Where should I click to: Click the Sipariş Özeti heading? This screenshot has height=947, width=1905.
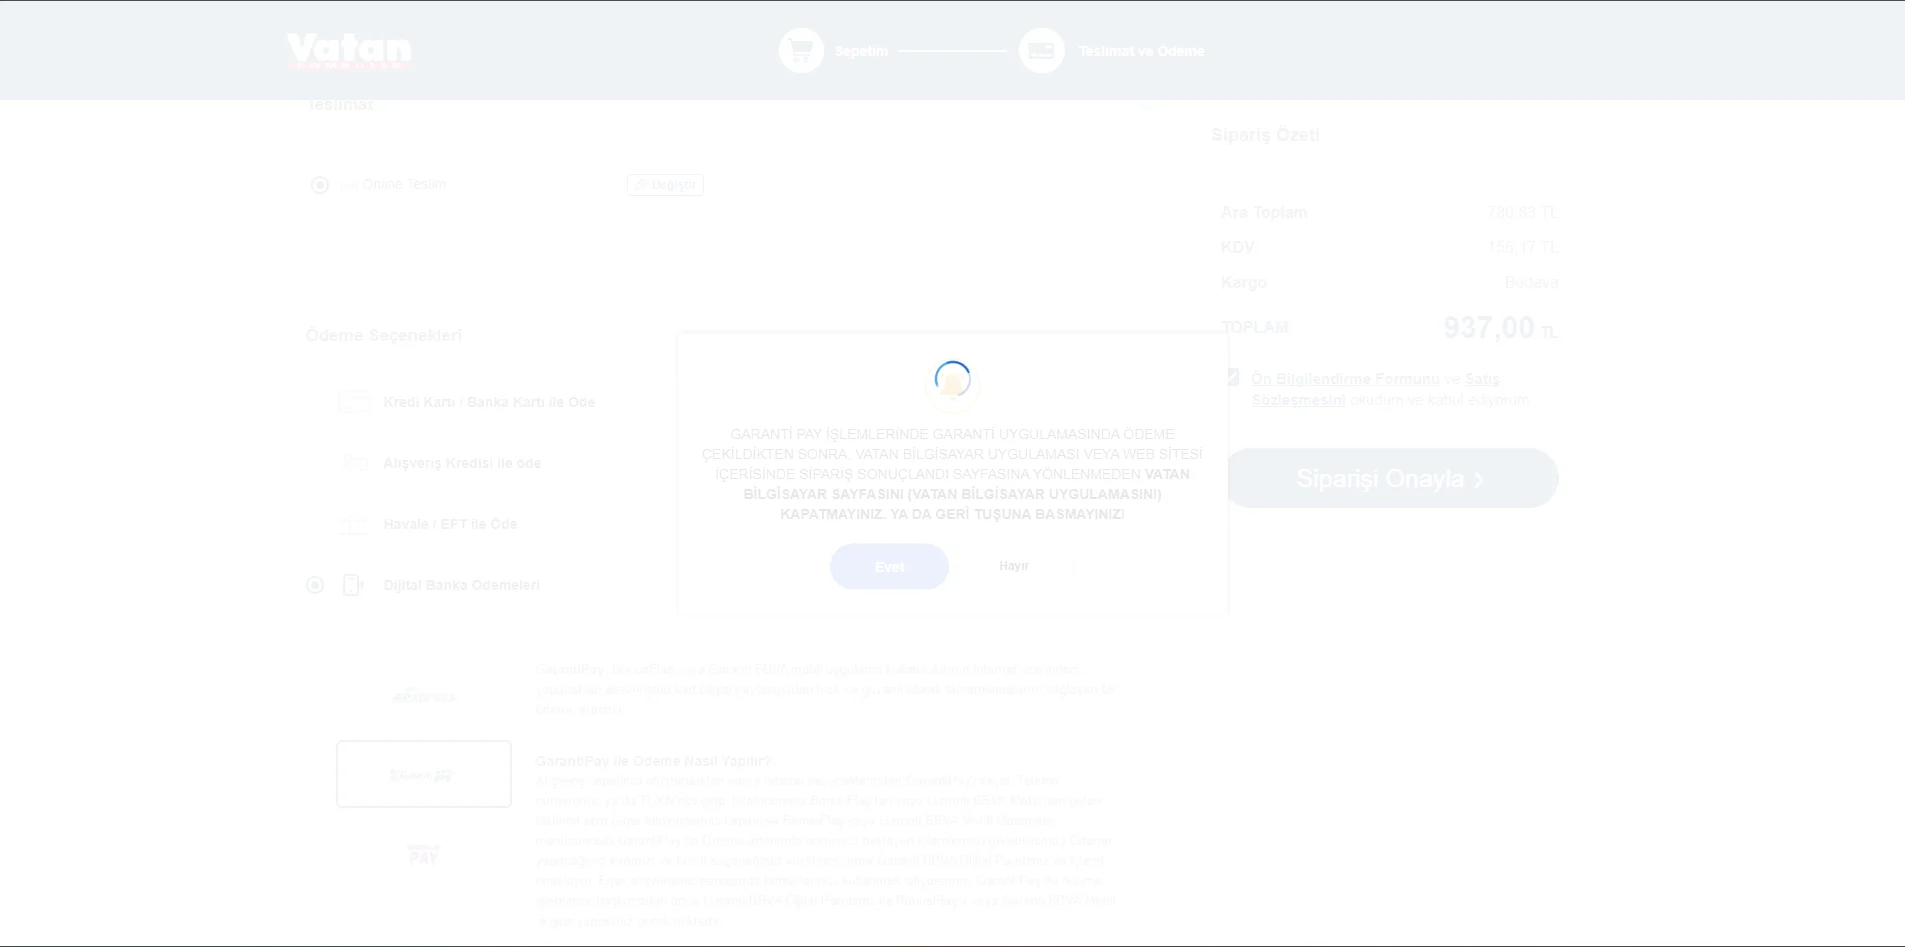[x=1265, y=135]
